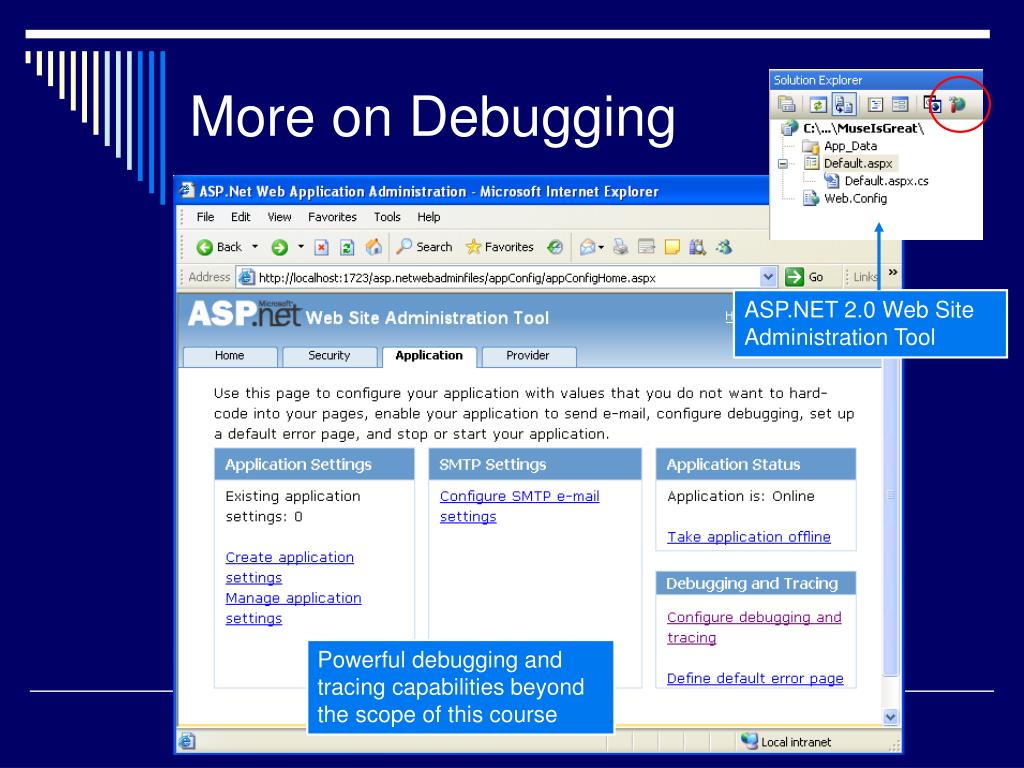Open the address bar URL dropdown
Image resolution: width=1024 pixels, height=768 pixels.
(x=768, y=277)
